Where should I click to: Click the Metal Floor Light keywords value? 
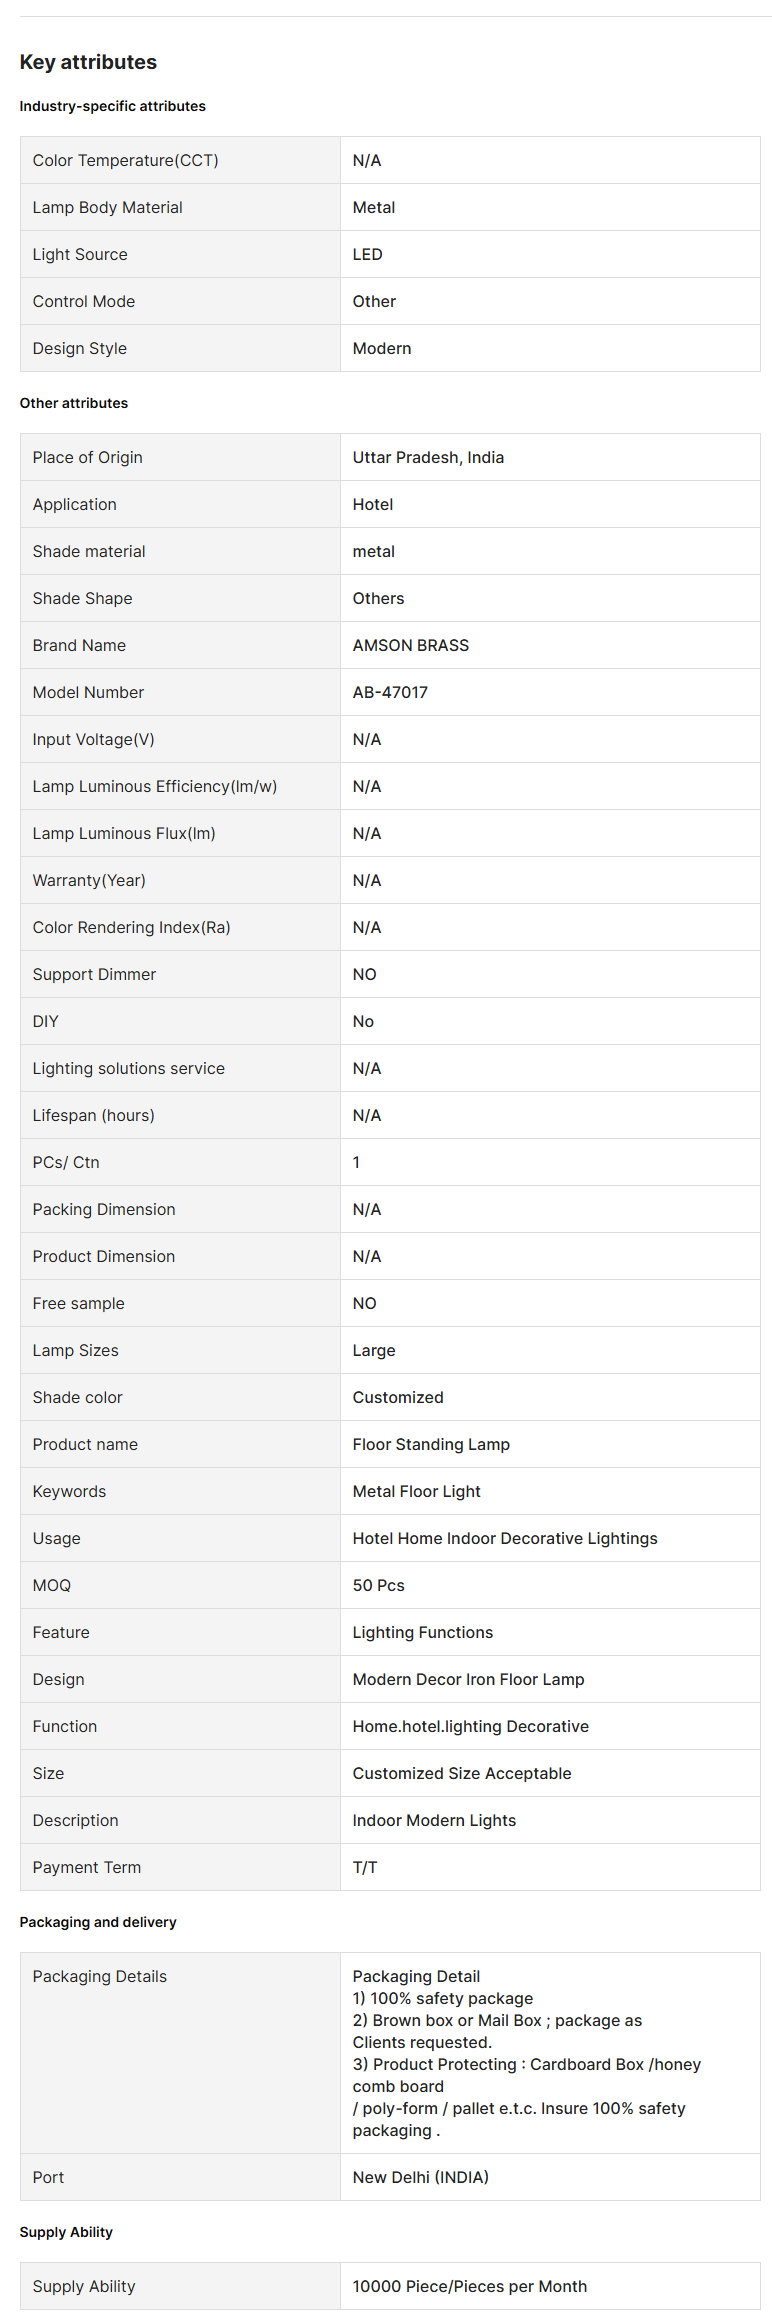416,1491
